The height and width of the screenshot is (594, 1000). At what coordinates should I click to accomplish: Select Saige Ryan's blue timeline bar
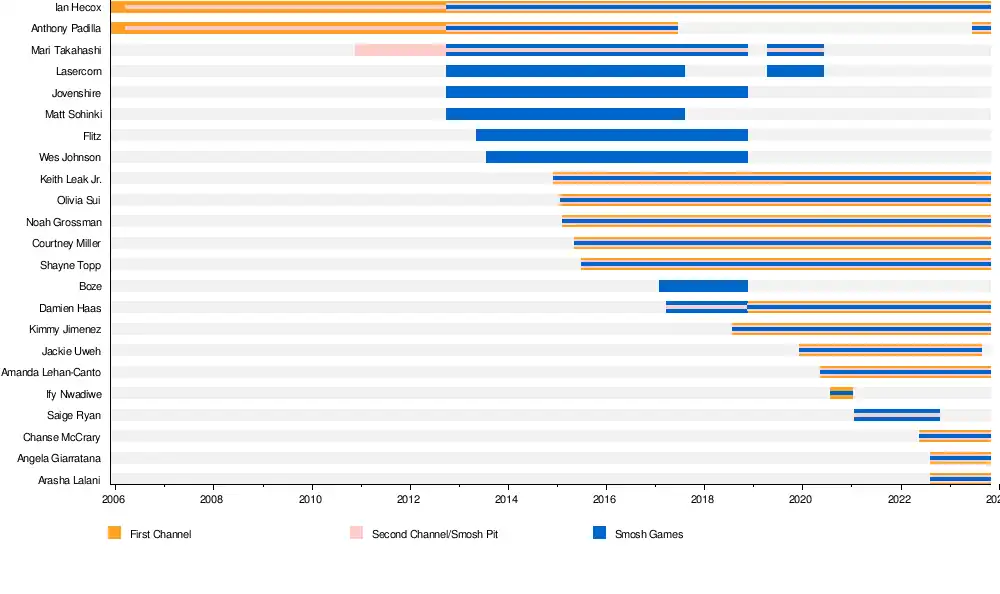(x=896, y=415)
